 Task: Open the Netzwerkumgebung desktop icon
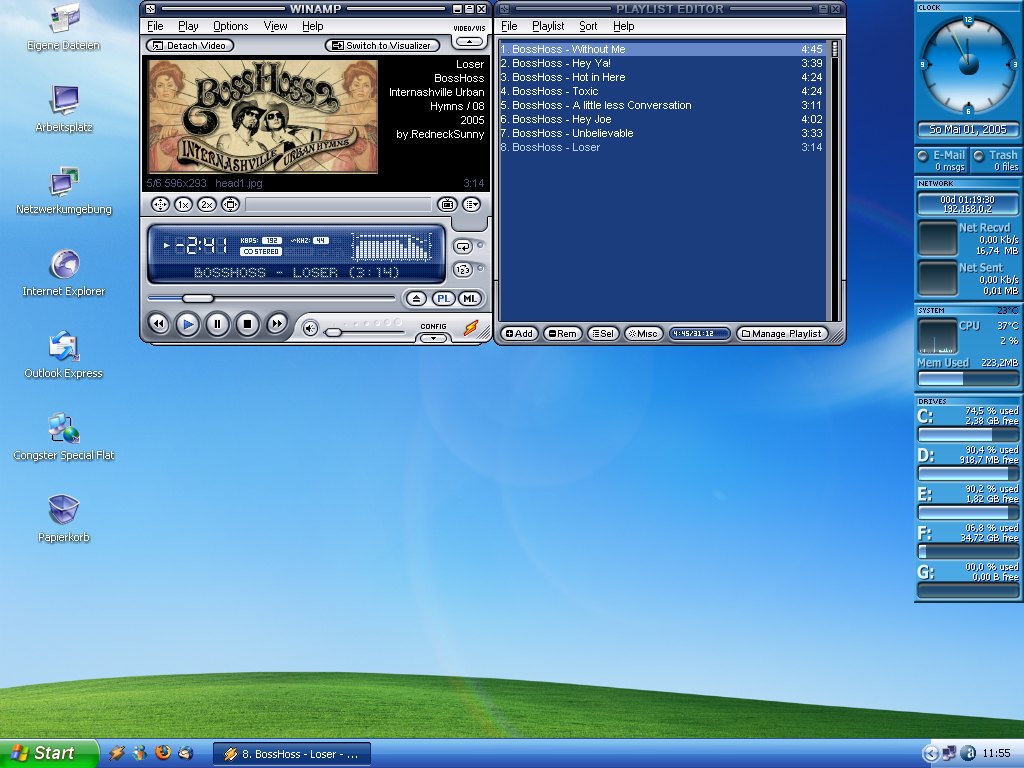click(63, 191)
